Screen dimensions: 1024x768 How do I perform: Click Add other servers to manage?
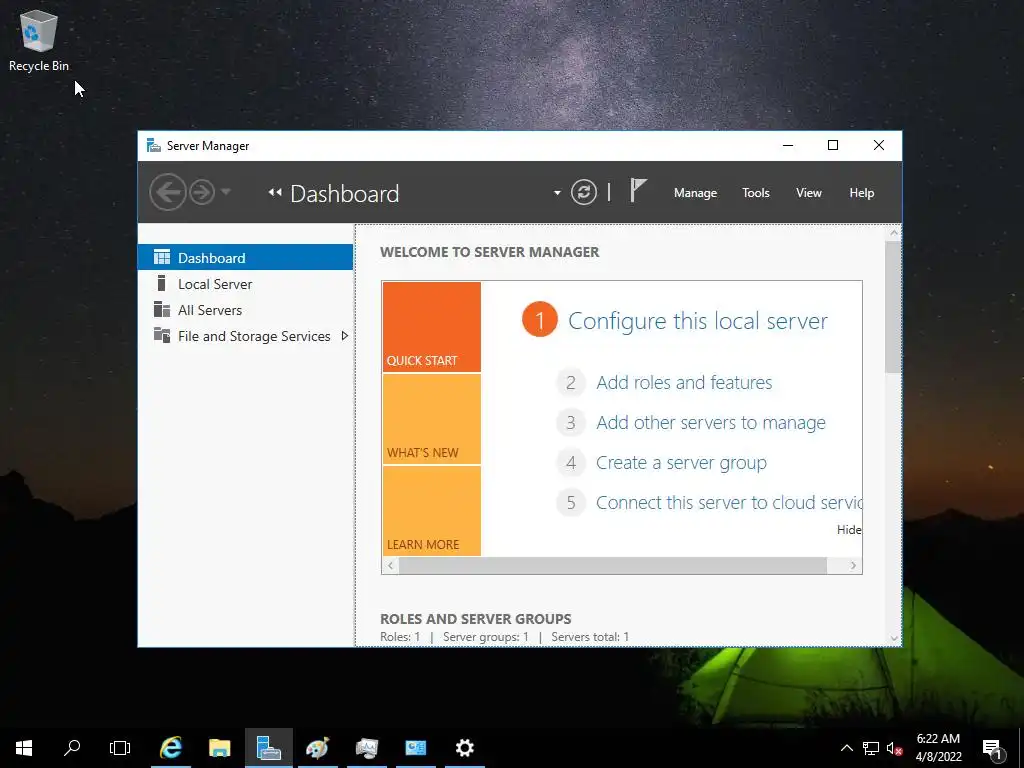(x=711, y=423)
